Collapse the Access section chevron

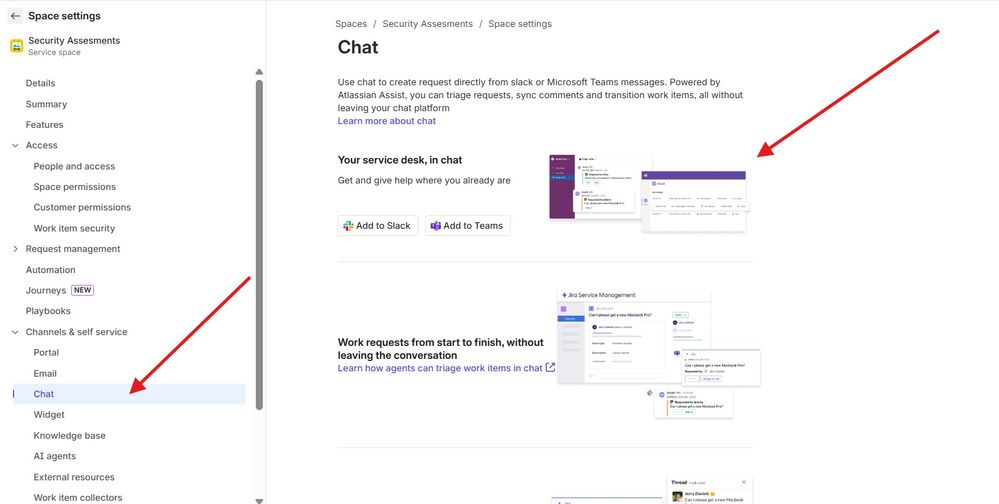coord(15,145)
